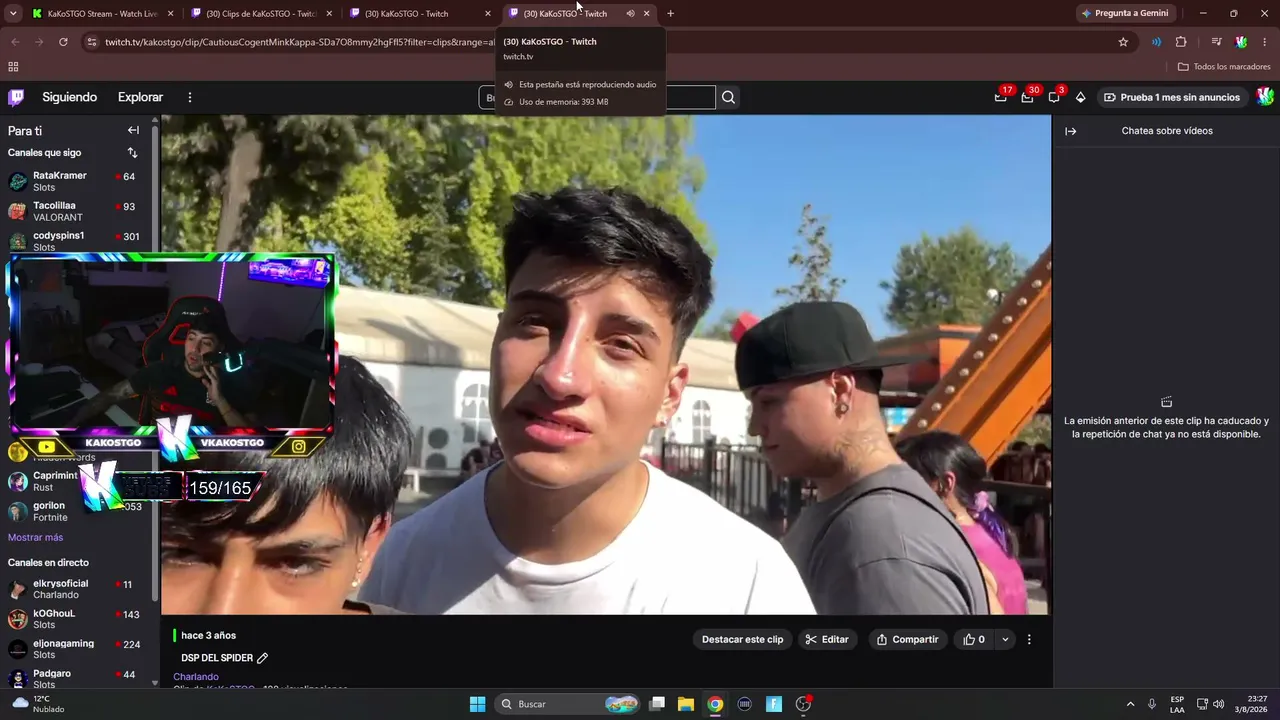
Task: Mute the audio-playing KaKoSTGO tab
Action: coord(630,14)
